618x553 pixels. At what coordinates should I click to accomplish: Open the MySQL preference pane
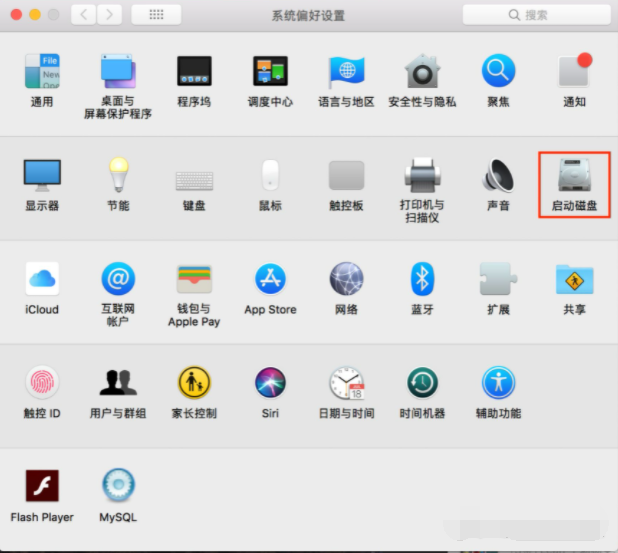click(118, 487)
